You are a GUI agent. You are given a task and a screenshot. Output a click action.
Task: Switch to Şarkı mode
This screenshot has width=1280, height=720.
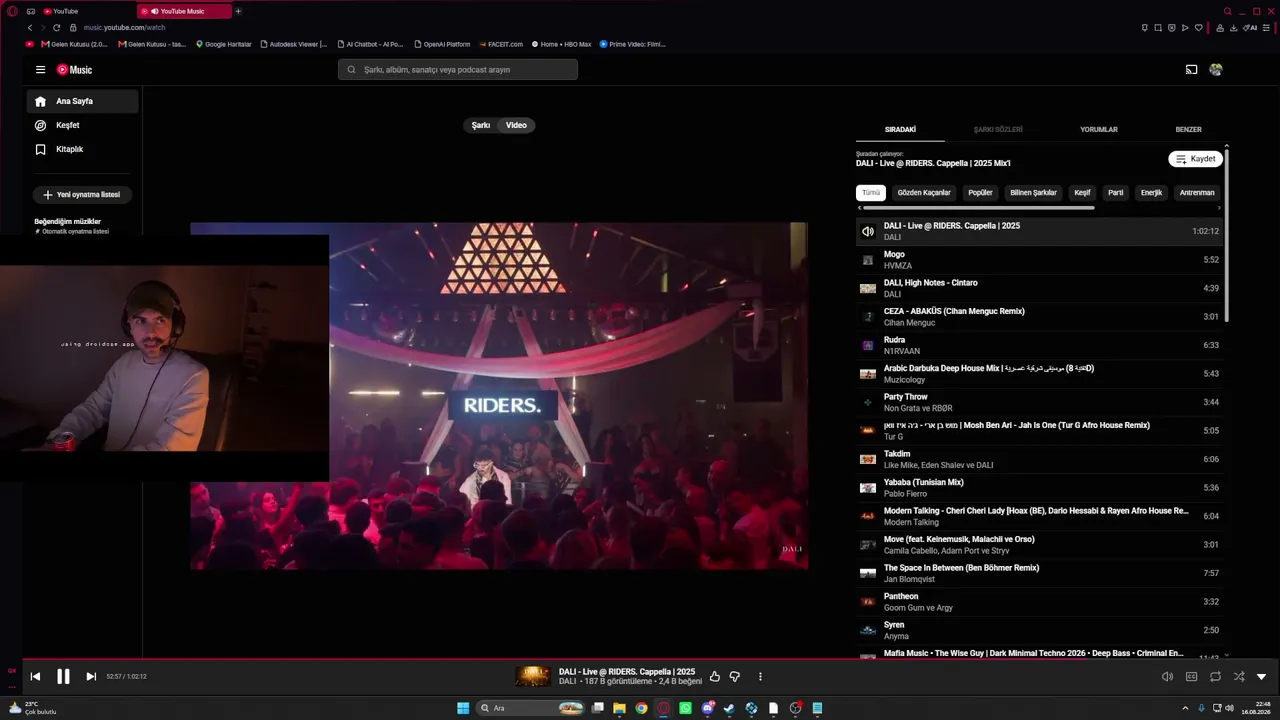click(481, 125)
